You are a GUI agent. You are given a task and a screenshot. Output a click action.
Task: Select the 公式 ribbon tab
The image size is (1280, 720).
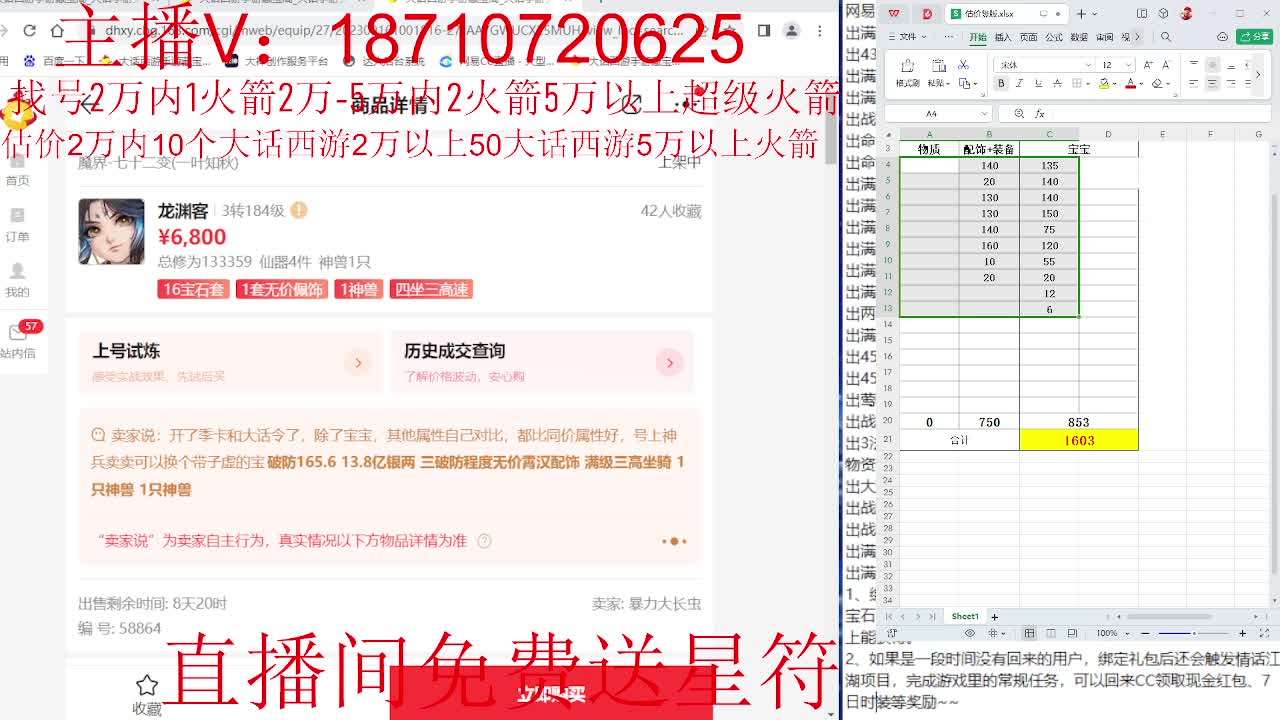[x=1054, y=37]
